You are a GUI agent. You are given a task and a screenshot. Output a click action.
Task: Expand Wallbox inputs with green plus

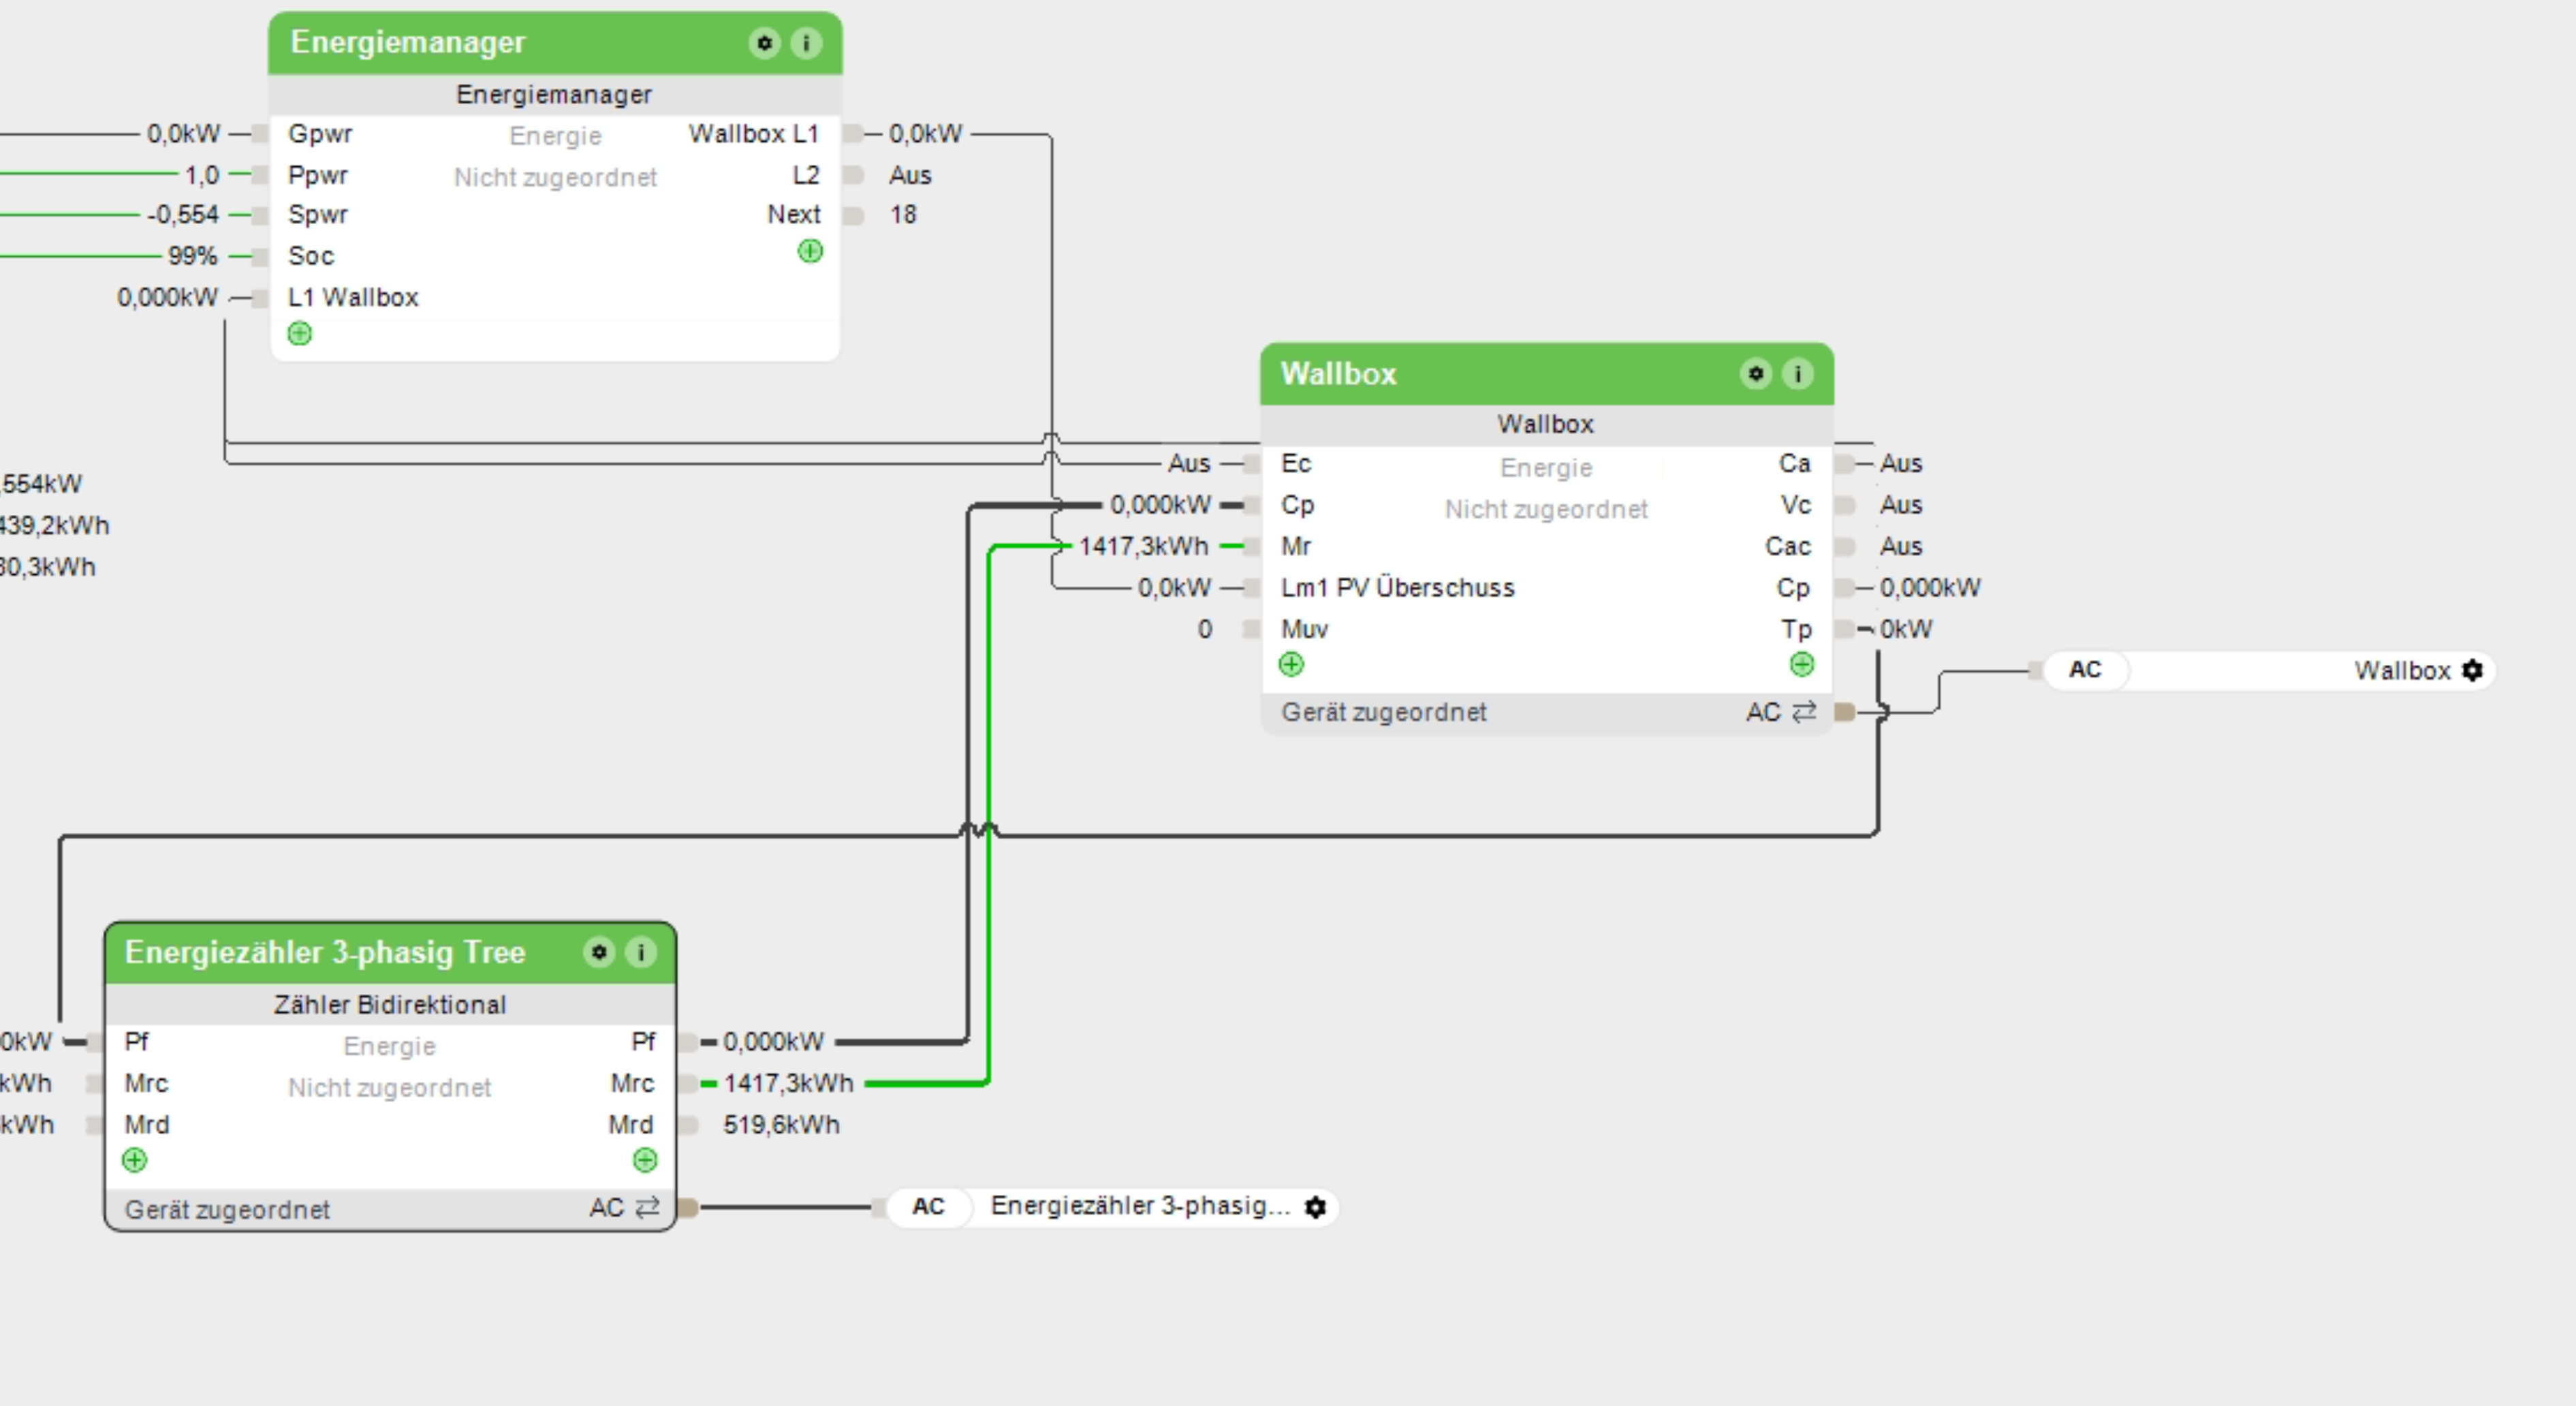click(1291, 664)
